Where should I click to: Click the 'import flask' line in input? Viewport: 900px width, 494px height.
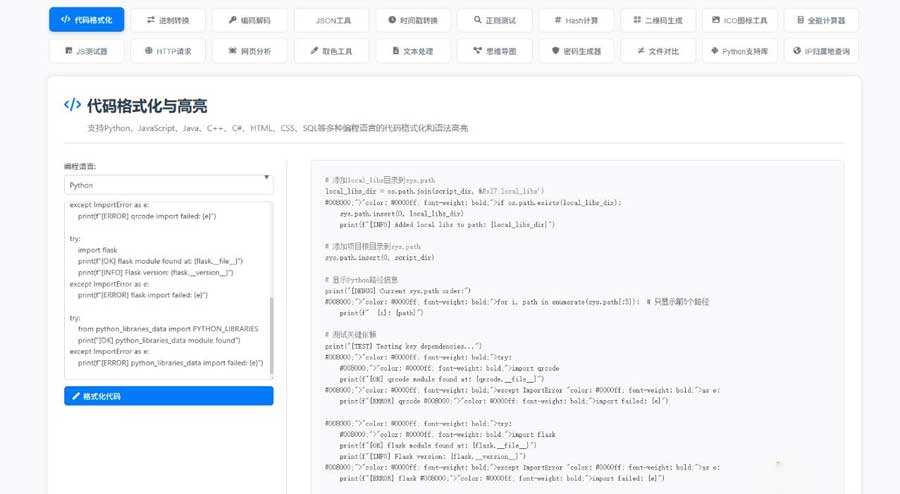pyautogui.click(x=97, y=250)
